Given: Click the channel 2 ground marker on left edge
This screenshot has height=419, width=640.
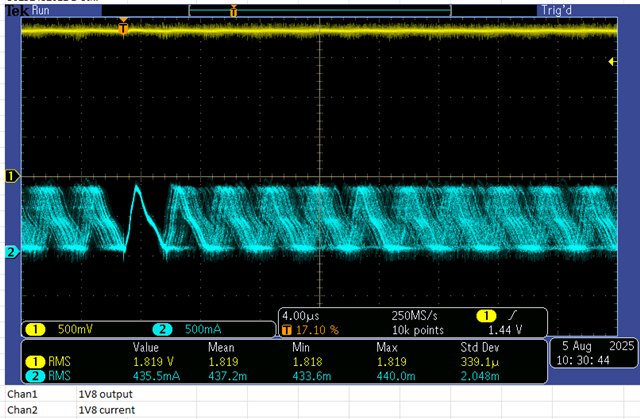Looking at the screenshot, I should coord(11,252).
